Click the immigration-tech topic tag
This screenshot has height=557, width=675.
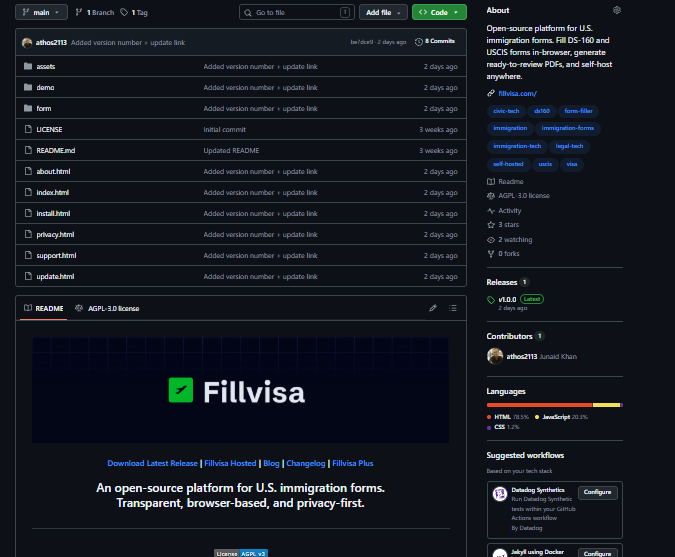[517, 146]
